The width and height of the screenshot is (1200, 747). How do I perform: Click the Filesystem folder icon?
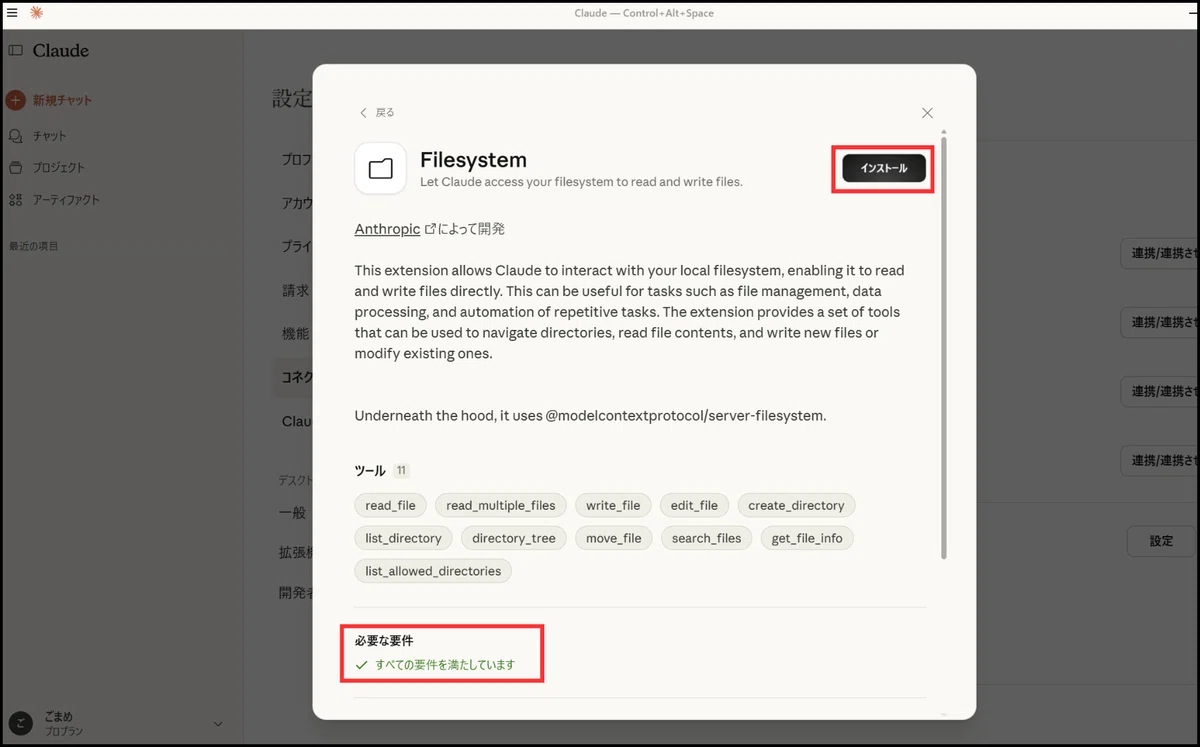380,168
